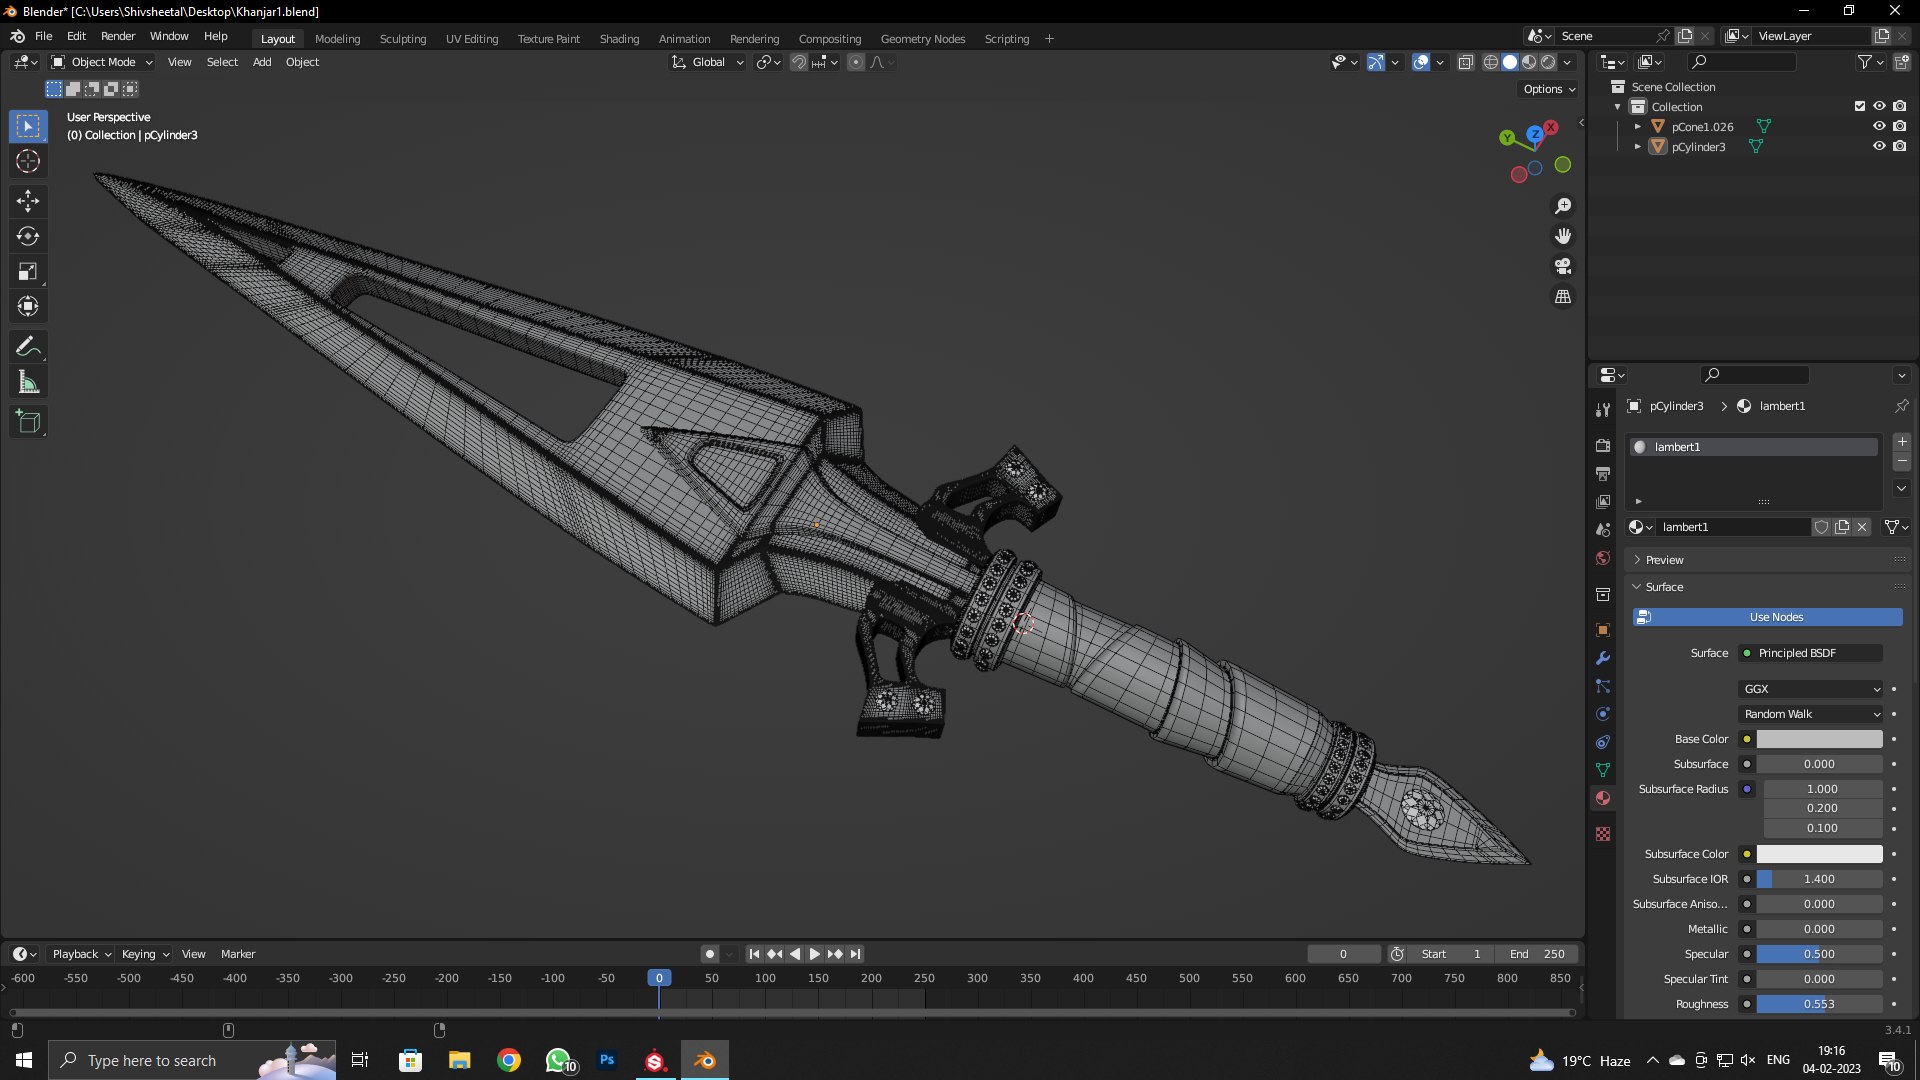This screenshot has height=1080, width=1920.
Task: Open the Output properties tab
Action: tap(1603, 473)
